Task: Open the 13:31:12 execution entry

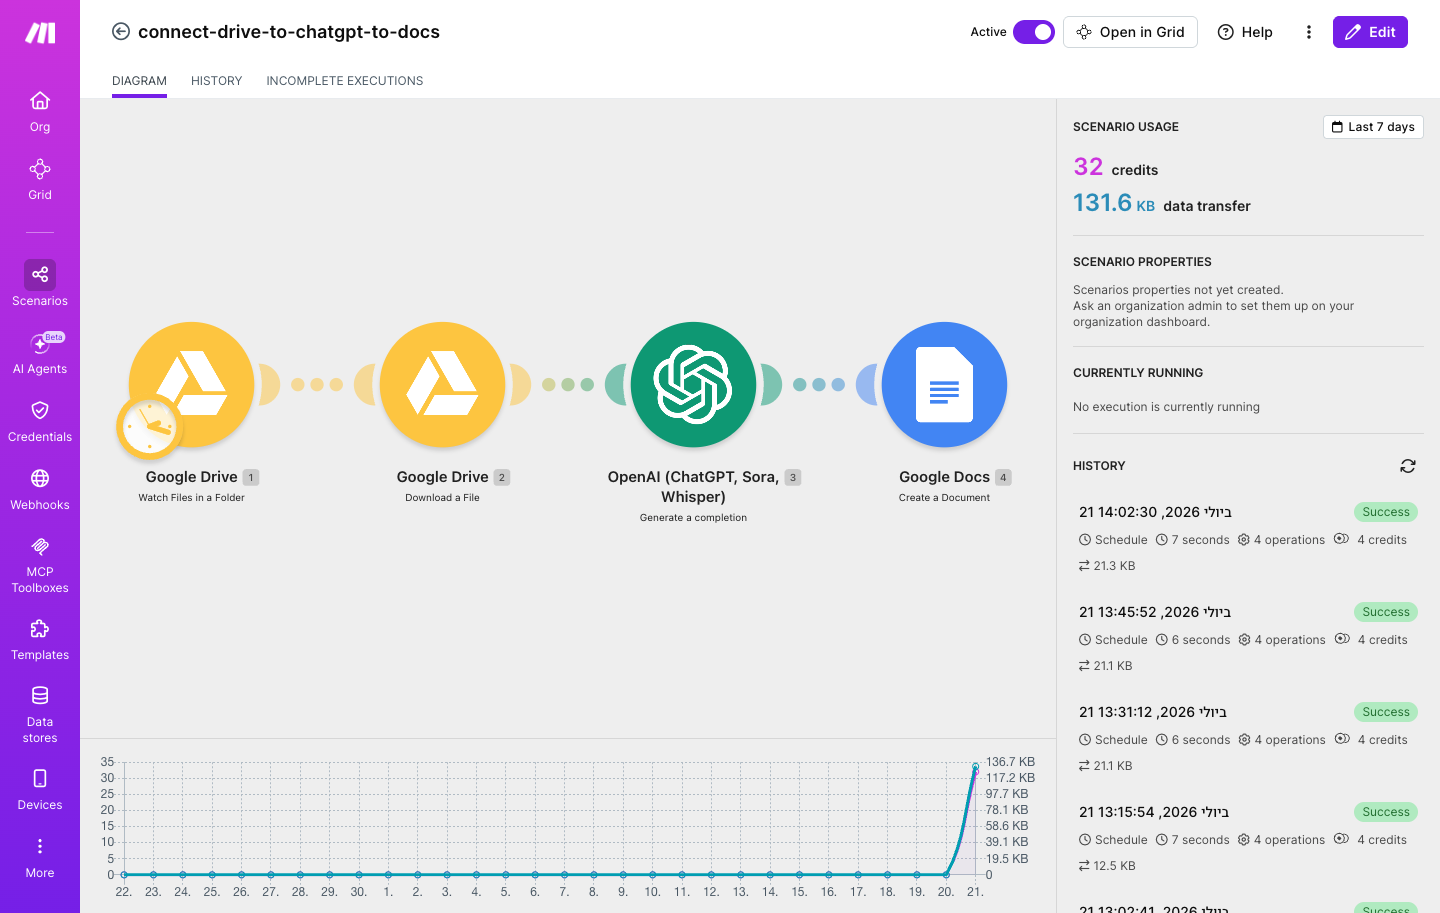Action: (x=1248, y=738)
